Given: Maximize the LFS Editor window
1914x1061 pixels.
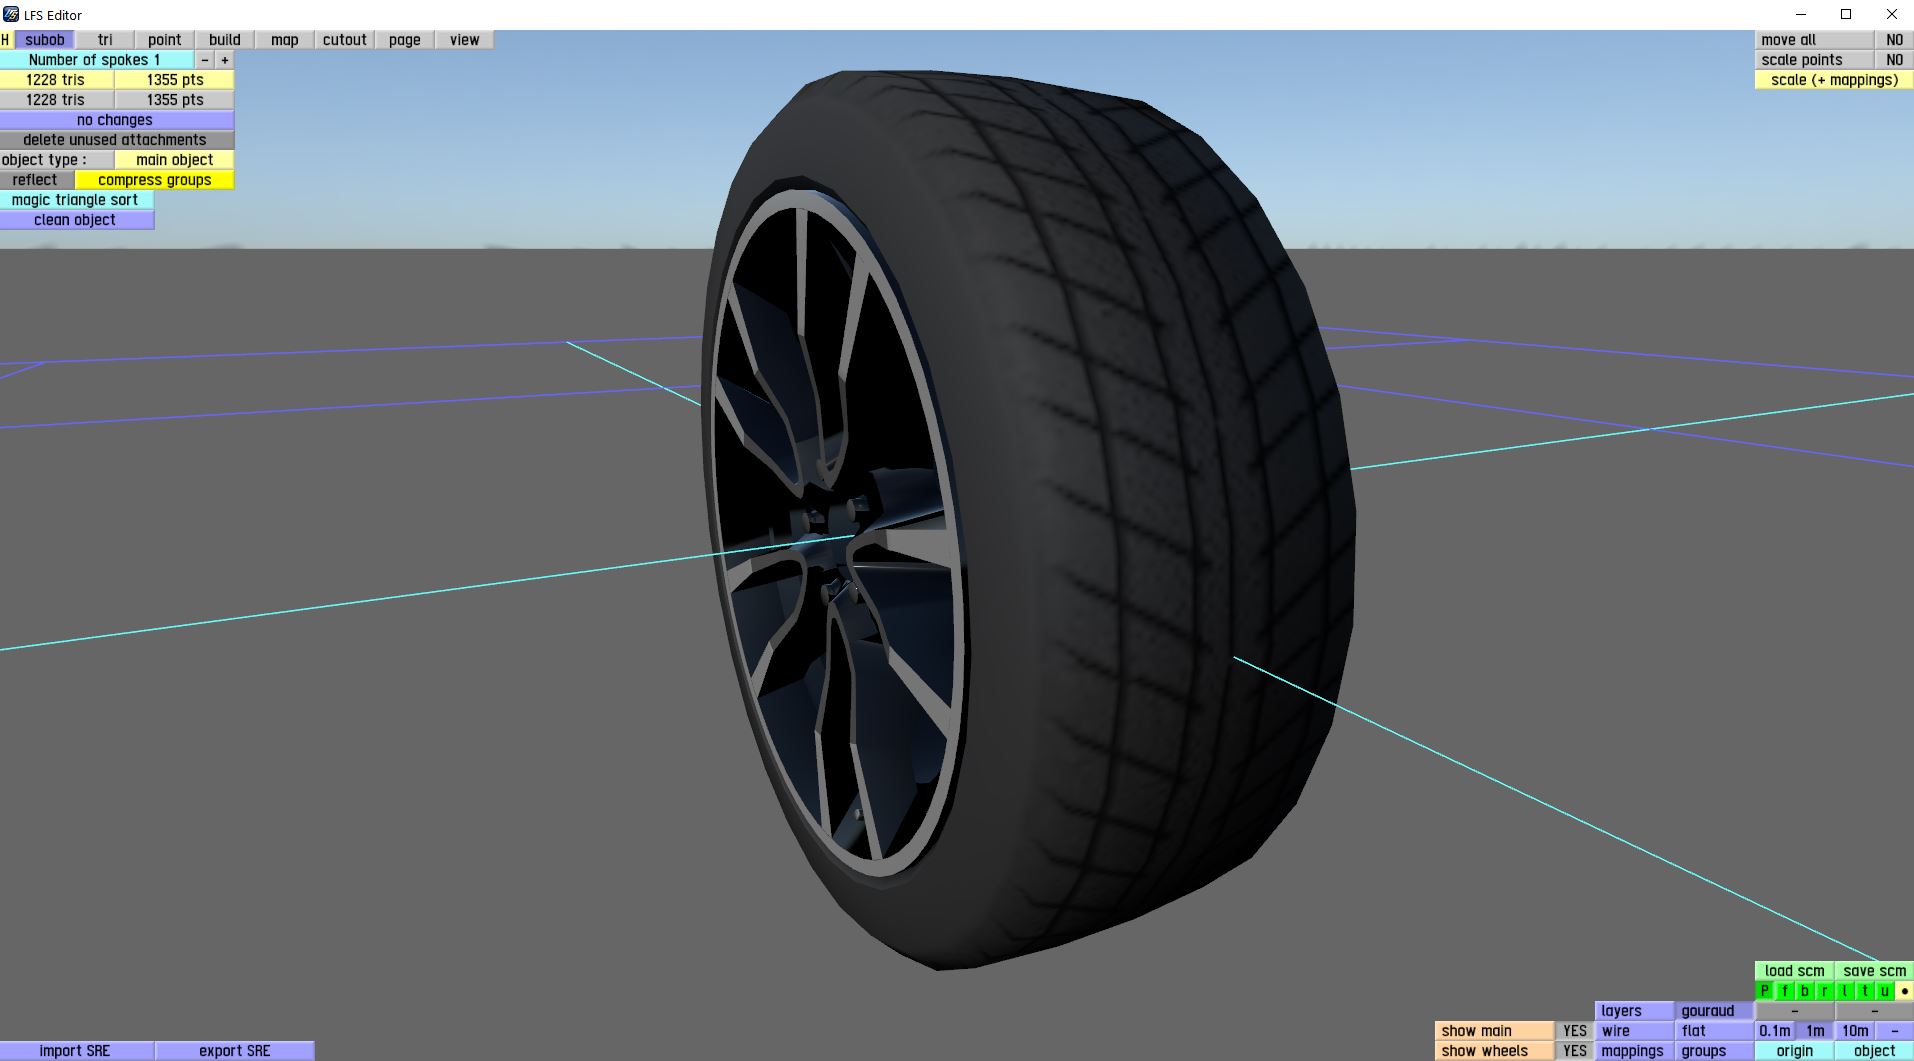Looking at the screenshot, I should tap(1846, 14).
